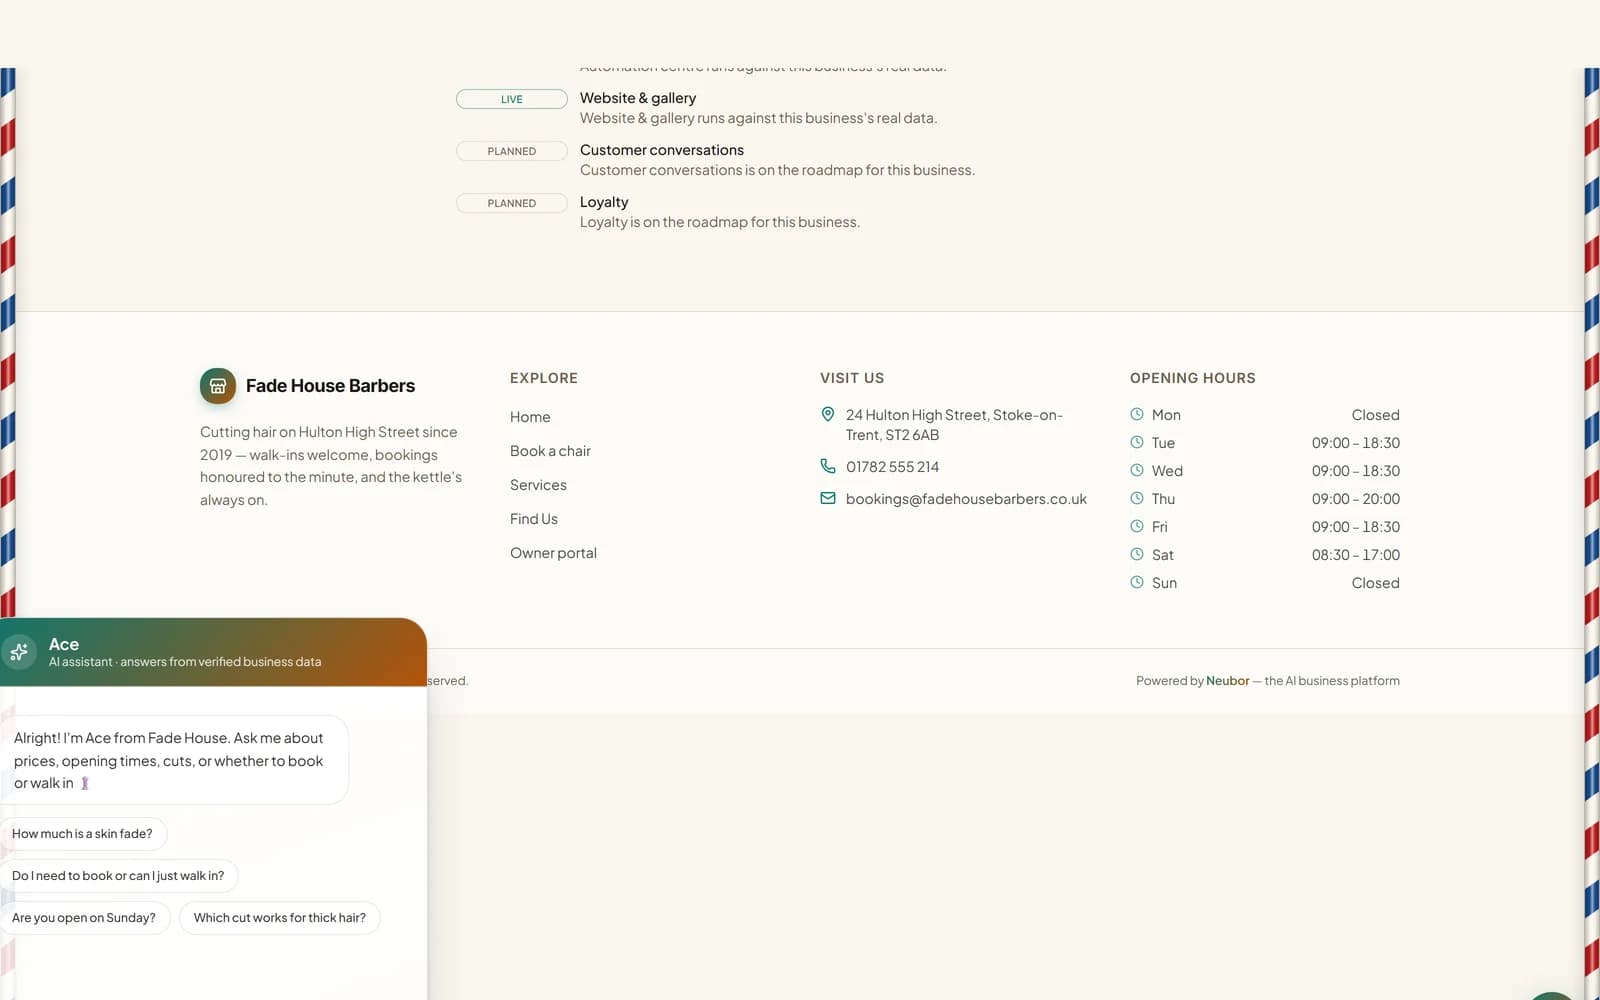This screenshot has width=1600, height=1000.
Task: Click the Ace assistant sparkle icon
Action: pos(18,653)
